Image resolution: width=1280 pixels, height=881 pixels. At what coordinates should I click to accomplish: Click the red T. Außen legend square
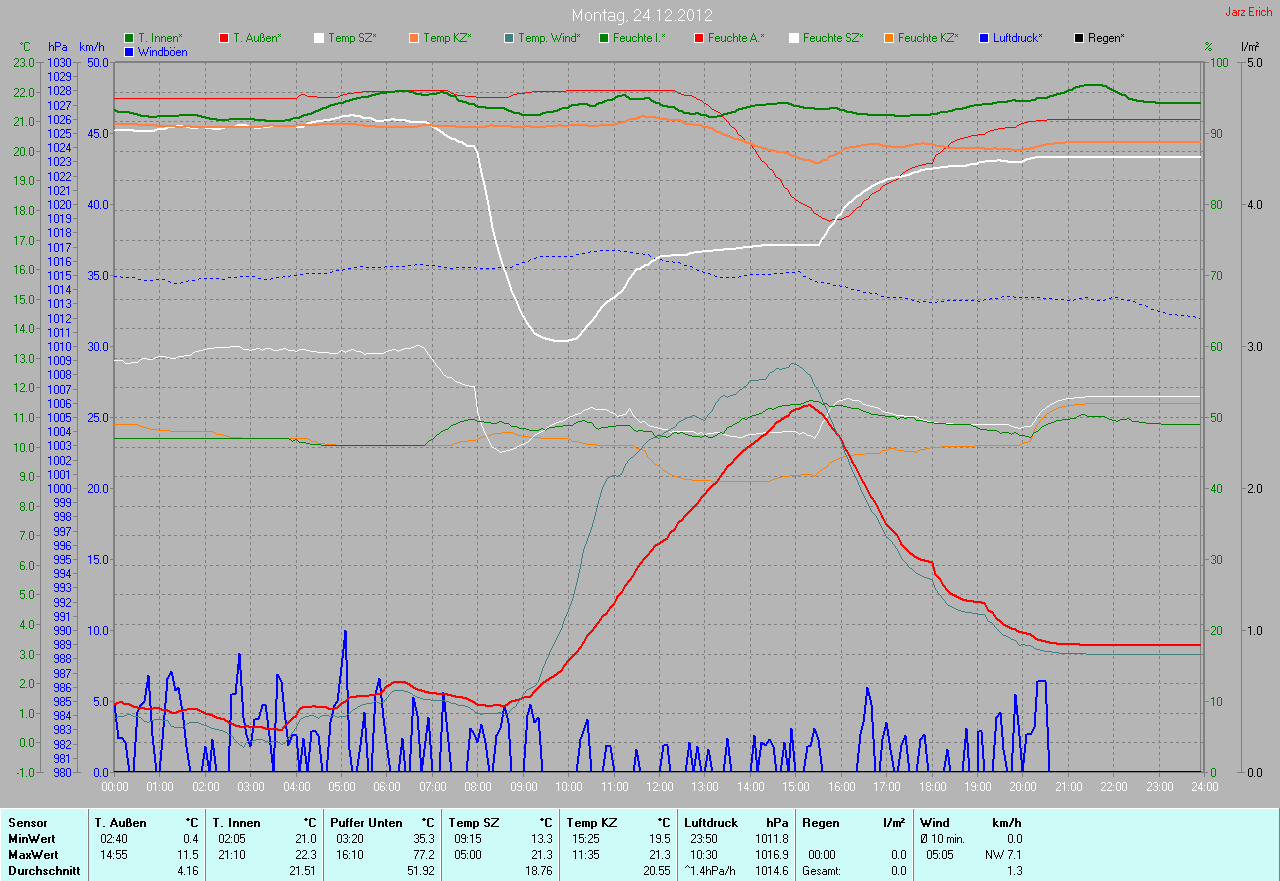(x=224, y=38)
